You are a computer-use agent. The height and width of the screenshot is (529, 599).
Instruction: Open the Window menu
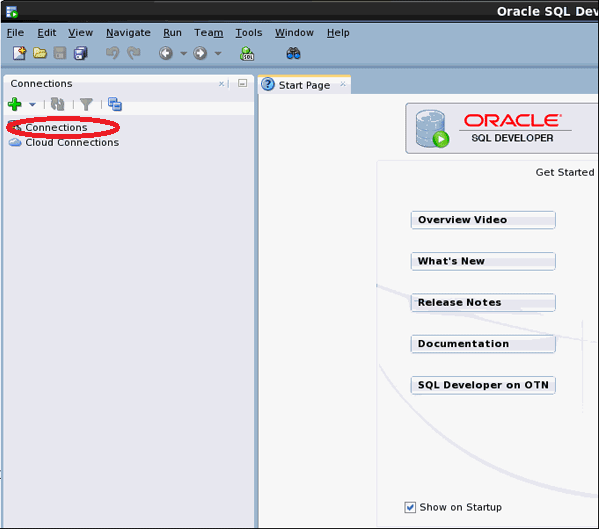click(294, 33)
